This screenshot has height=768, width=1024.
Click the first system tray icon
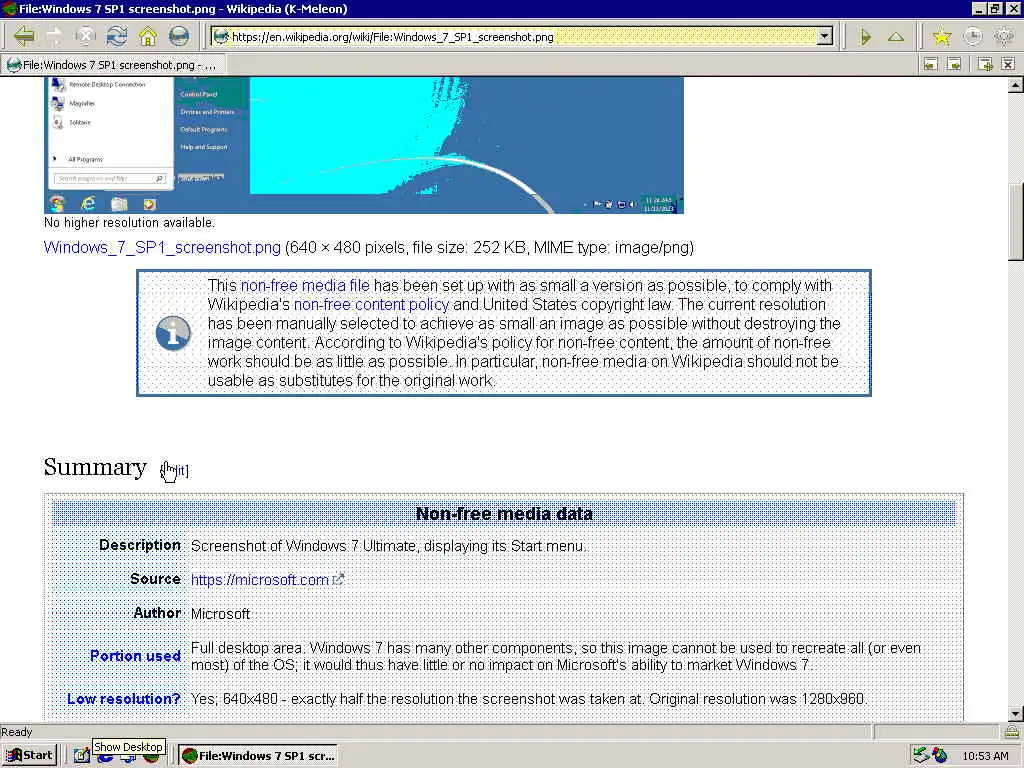(920, 755)
